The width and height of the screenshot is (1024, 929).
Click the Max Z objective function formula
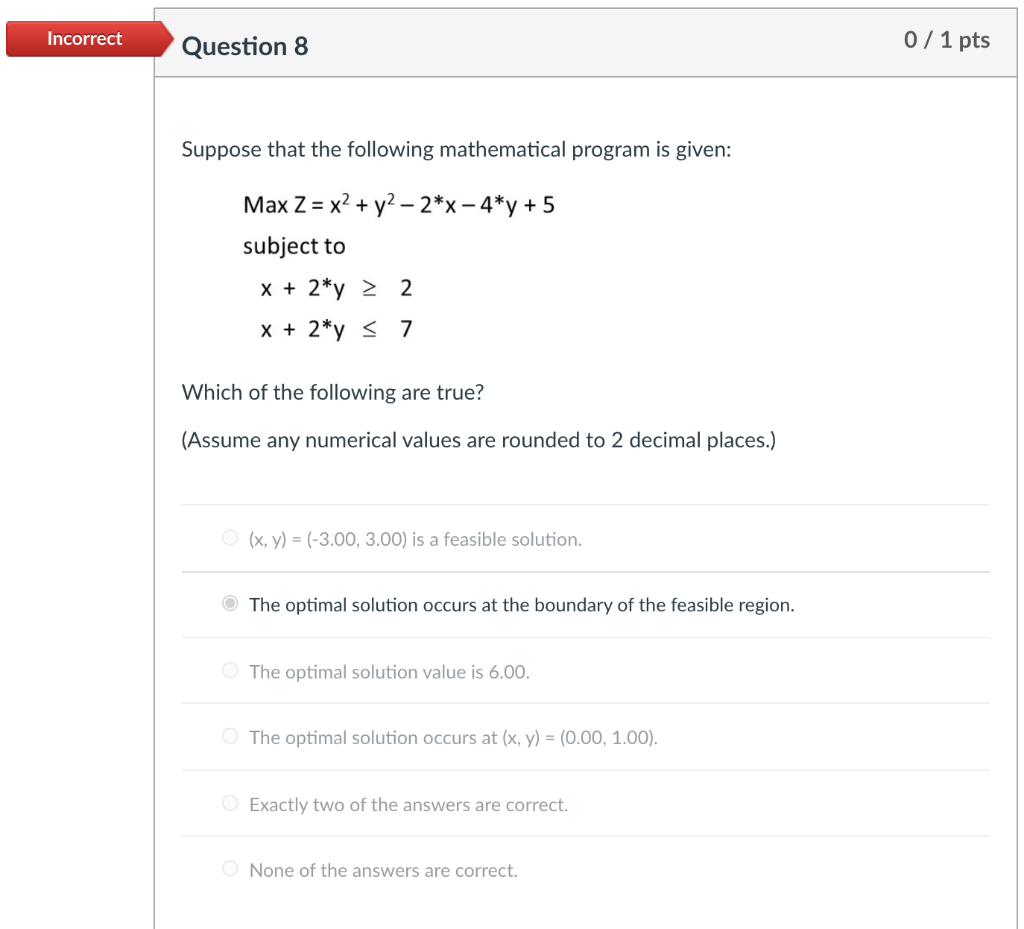click(400, 204)
